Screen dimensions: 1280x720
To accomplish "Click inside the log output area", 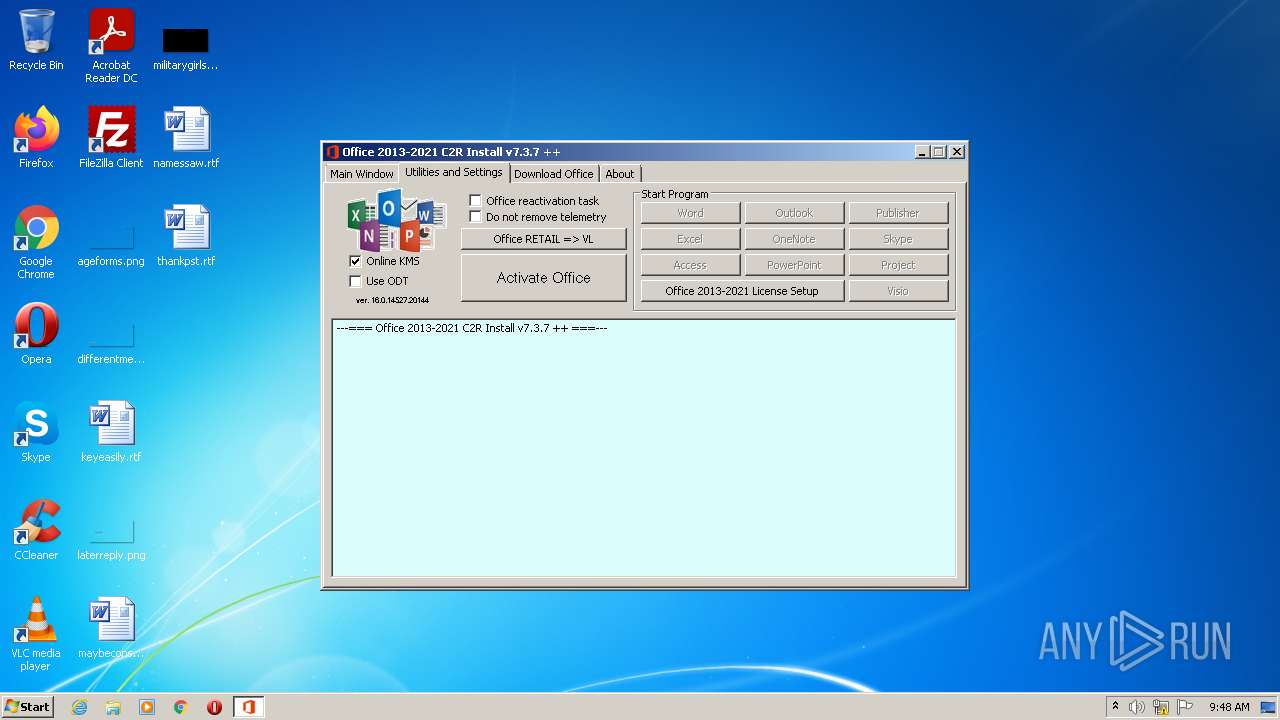I will (x=644, y=448).
